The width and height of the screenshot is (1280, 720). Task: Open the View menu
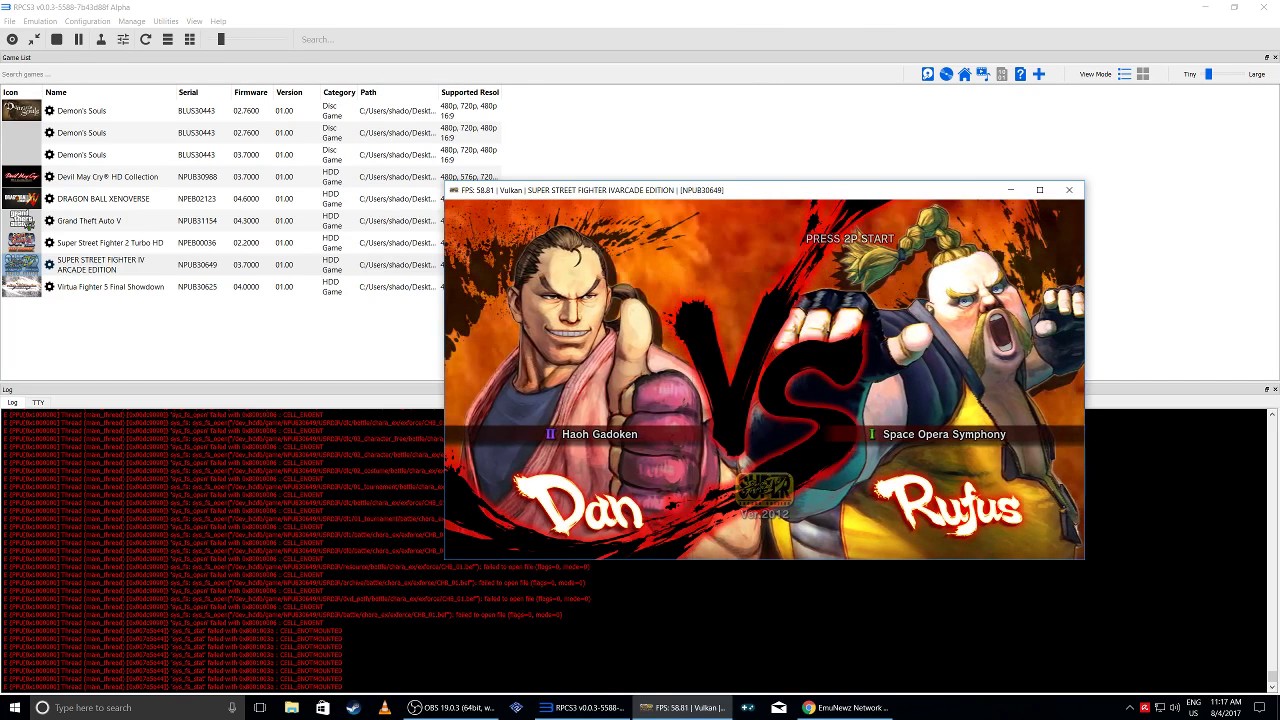(x=194, y=21)
